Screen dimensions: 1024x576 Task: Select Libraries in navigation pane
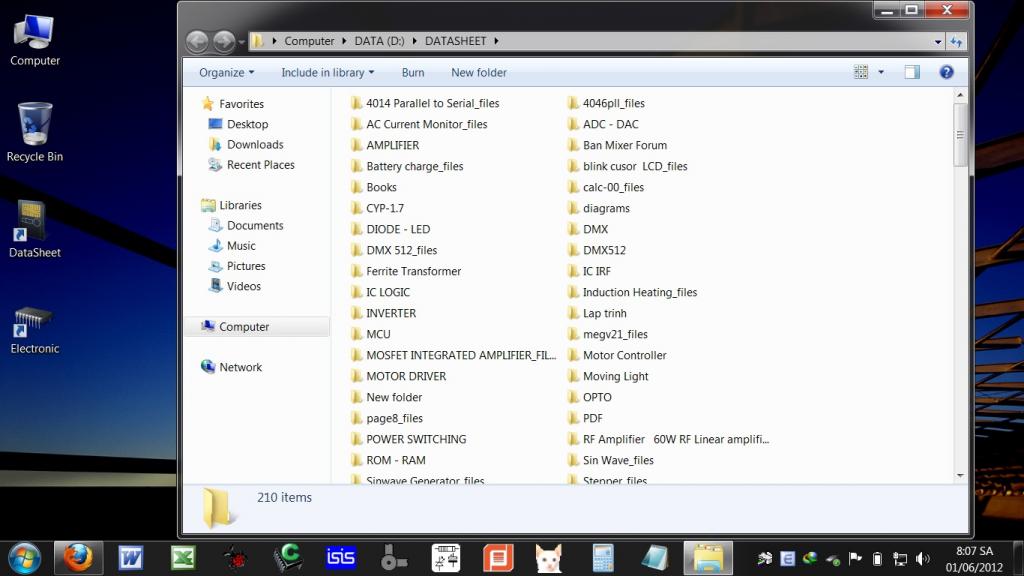tap(240, 205)
